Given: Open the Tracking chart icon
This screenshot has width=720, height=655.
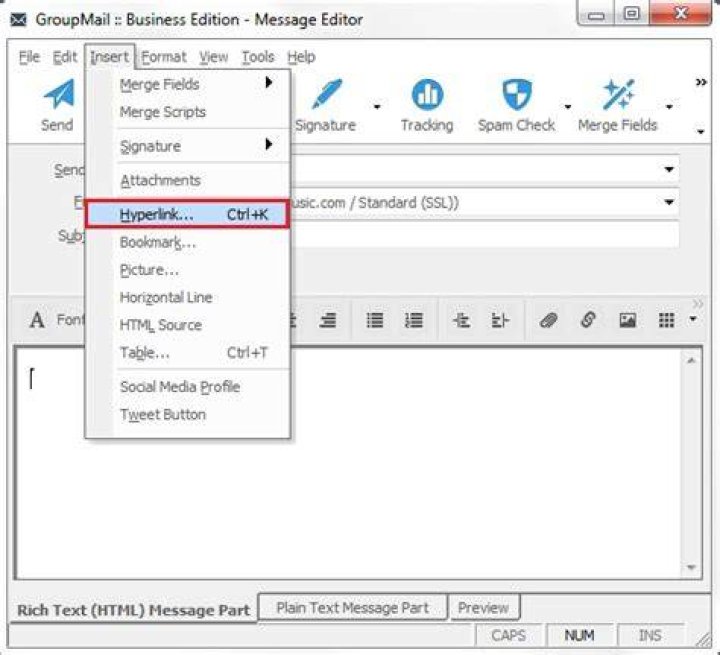Looking at the screenshot, I should point(428,94).
